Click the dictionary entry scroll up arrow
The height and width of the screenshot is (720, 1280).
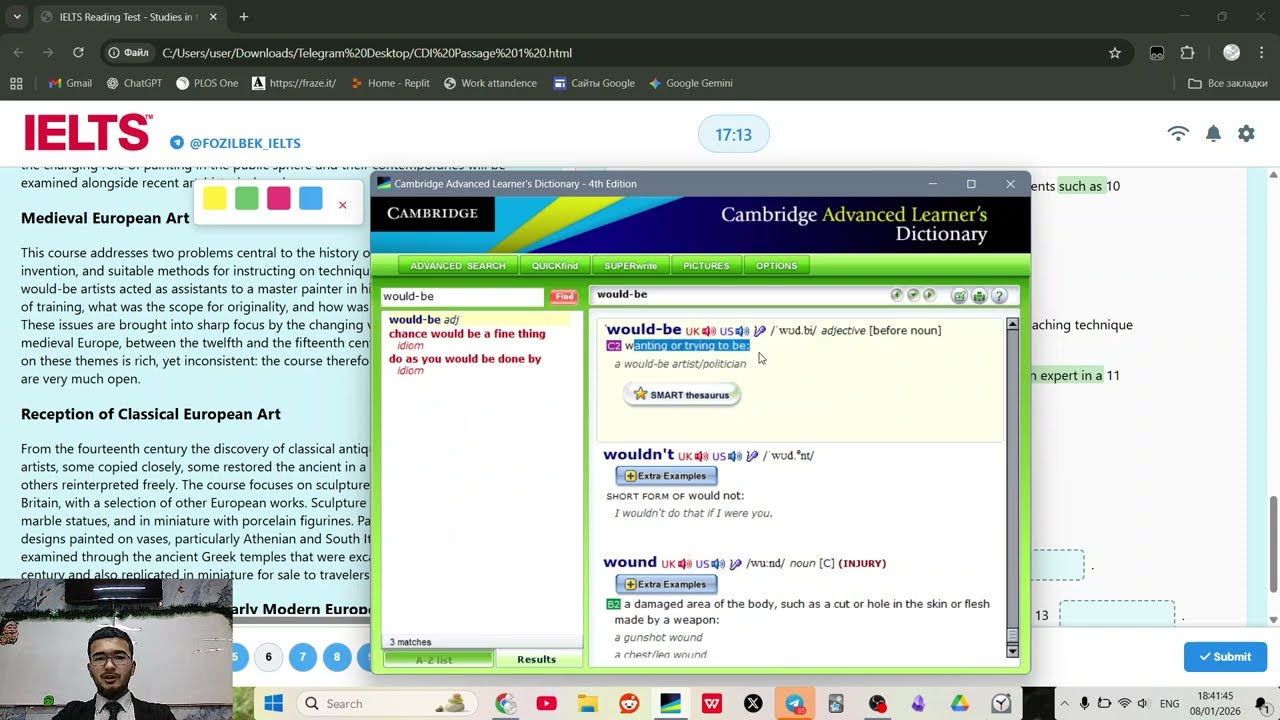(x=1012, y=324)
